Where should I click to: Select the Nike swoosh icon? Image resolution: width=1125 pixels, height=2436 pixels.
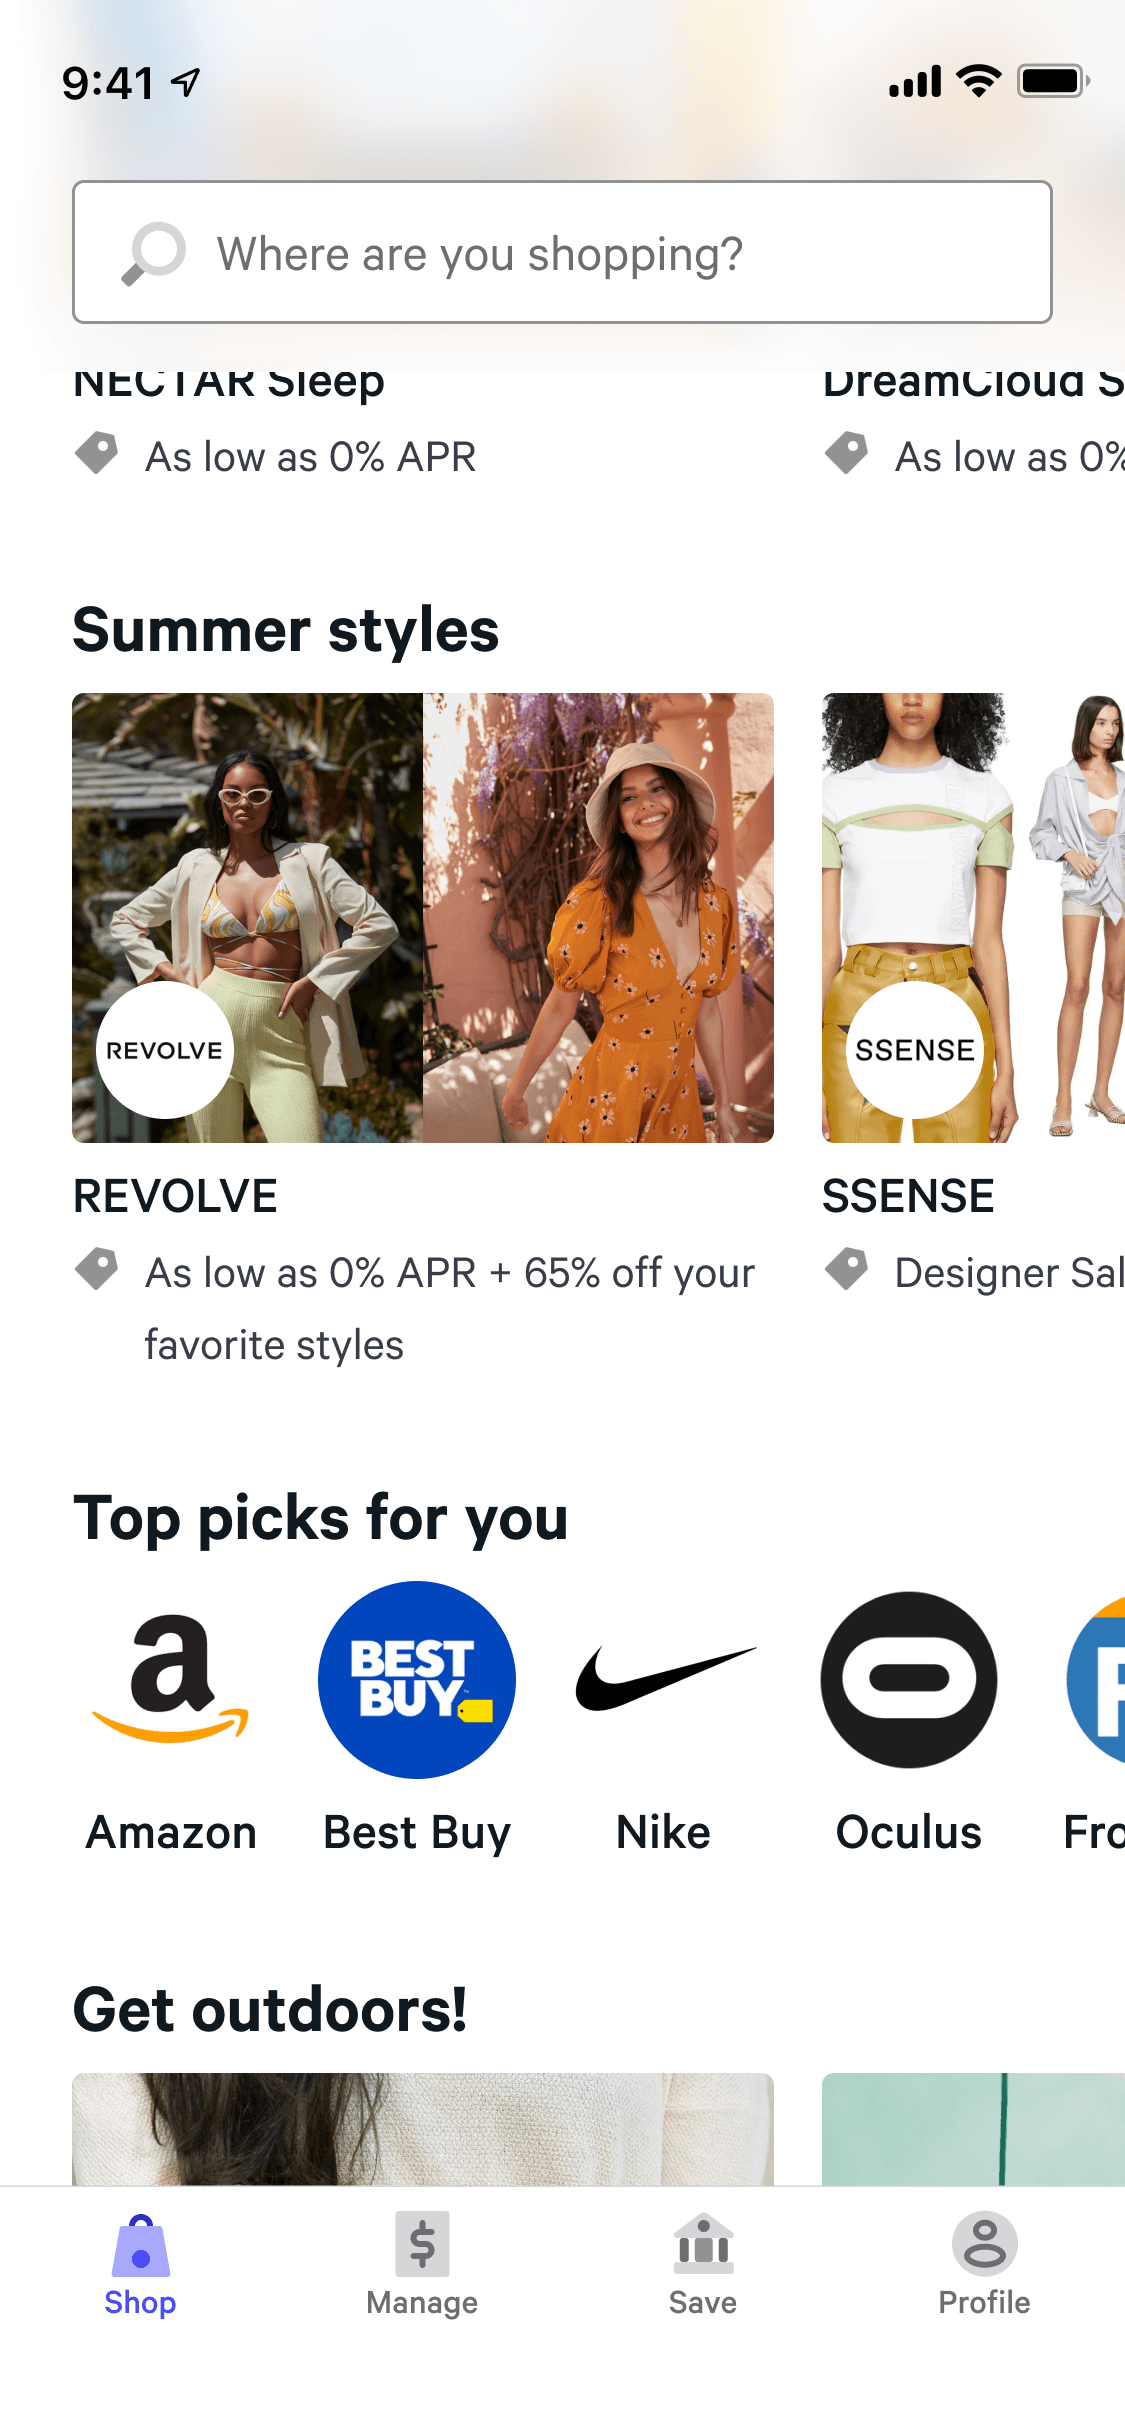pyautogui.click(x=664, y=1679)
